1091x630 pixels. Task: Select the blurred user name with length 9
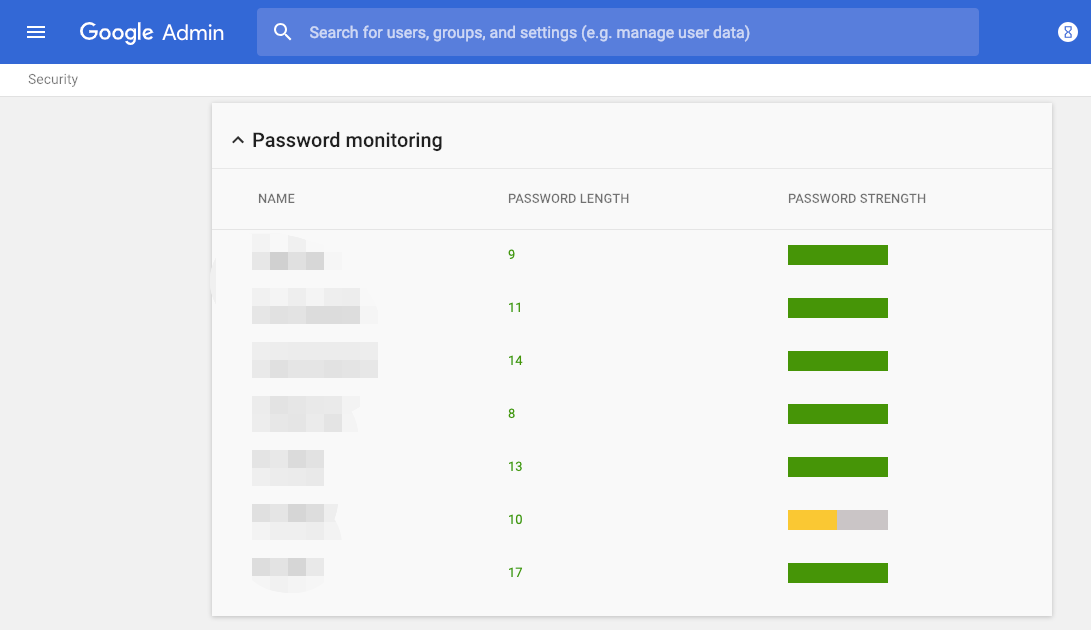[297, 253]
